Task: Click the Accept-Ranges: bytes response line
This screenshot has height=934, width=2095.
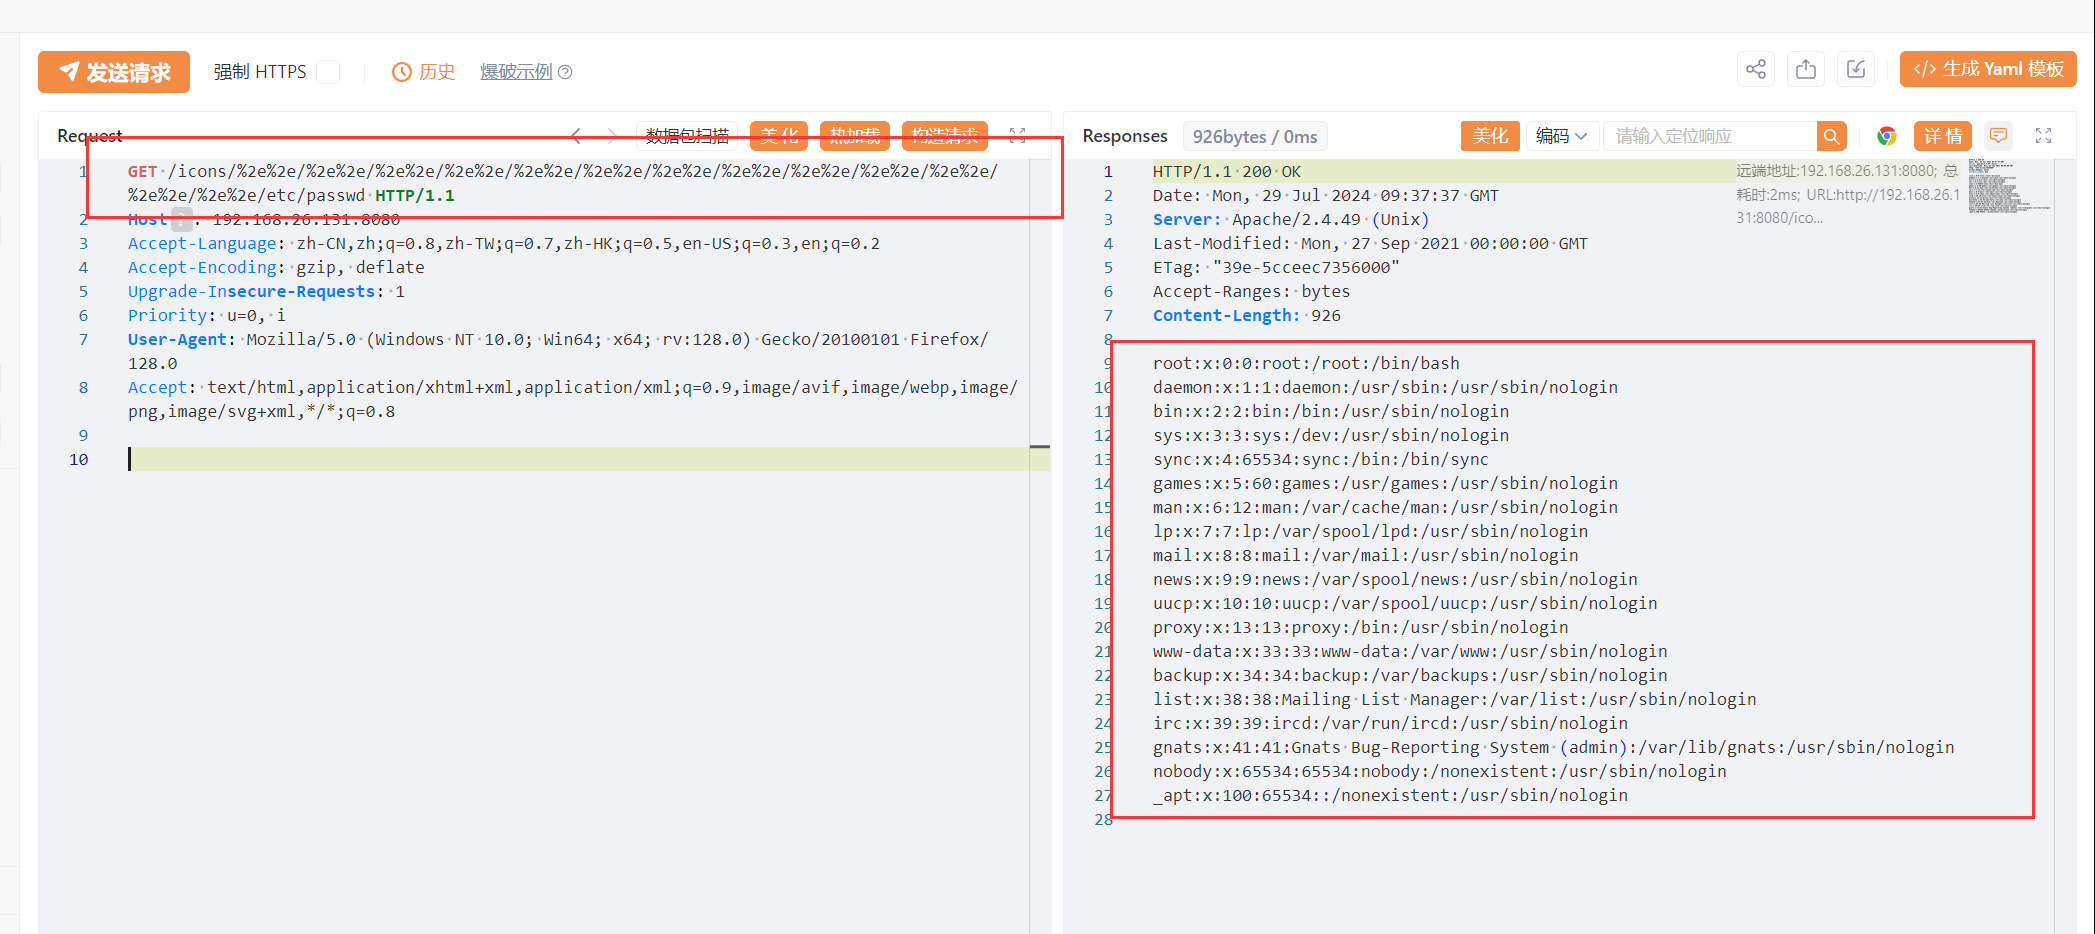Action: pos(1251,291)
